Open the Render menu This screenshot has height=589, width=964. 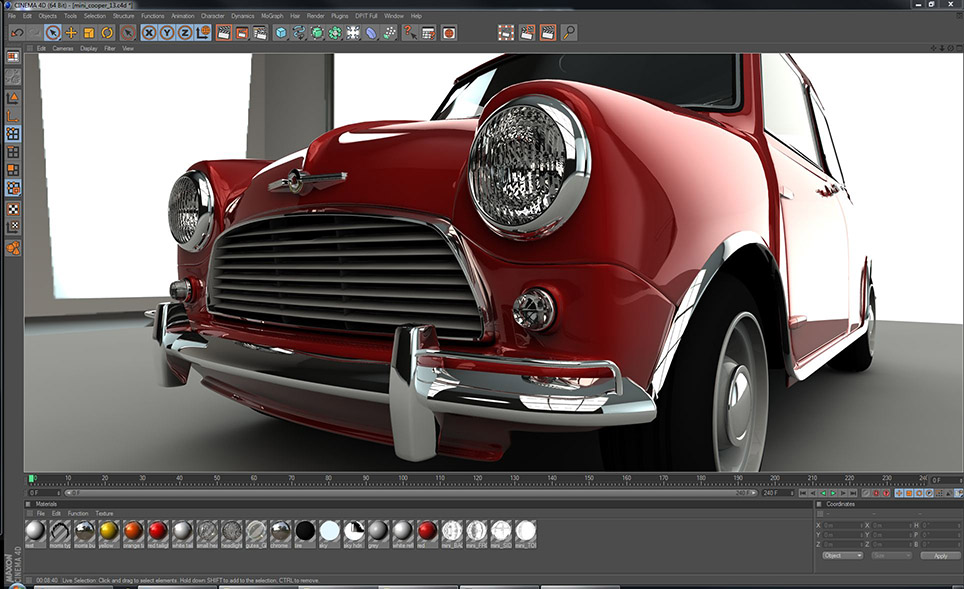click(x=315, y=16)
